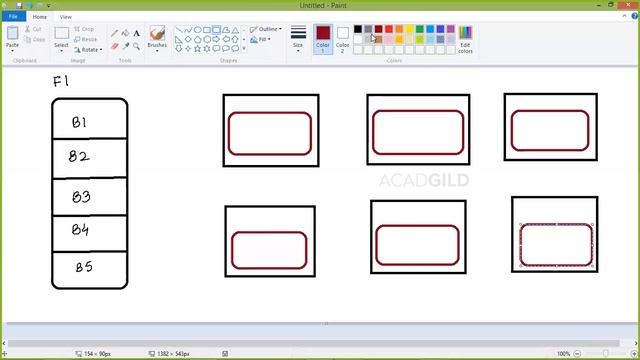640x360 pixels.
Task: Choose the Down arrow shape
Action: point(179,49)
